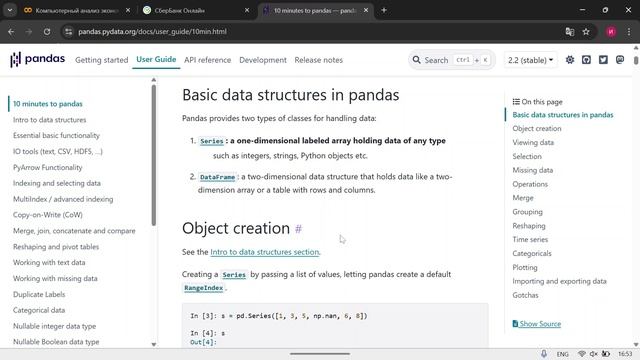Screen dimensions: 640x360
Task: Open sidebar MultiIndex / advanced indexing
Action: click(x=63, y=199)
